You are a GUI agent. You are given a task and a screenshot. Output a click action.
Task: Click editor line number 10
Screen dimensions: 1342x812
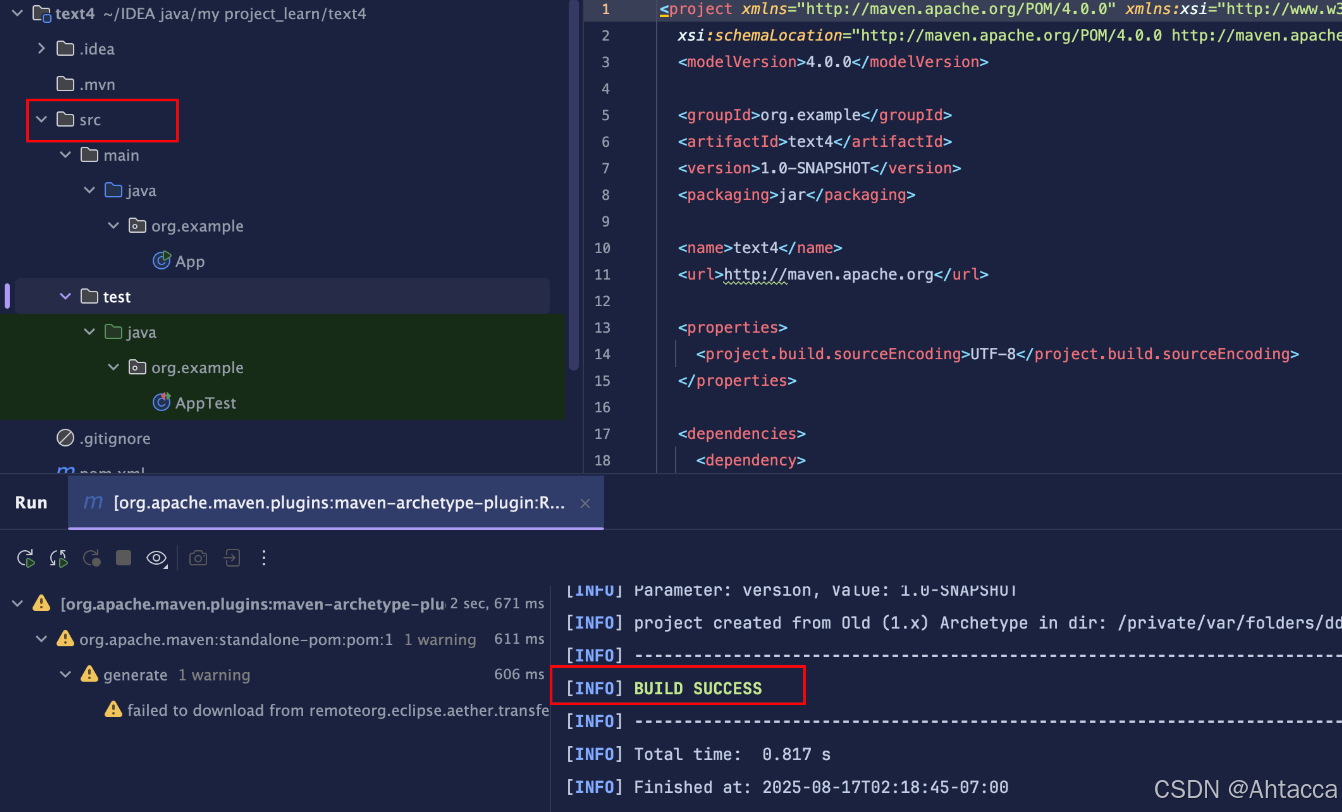tap(602, 247)
